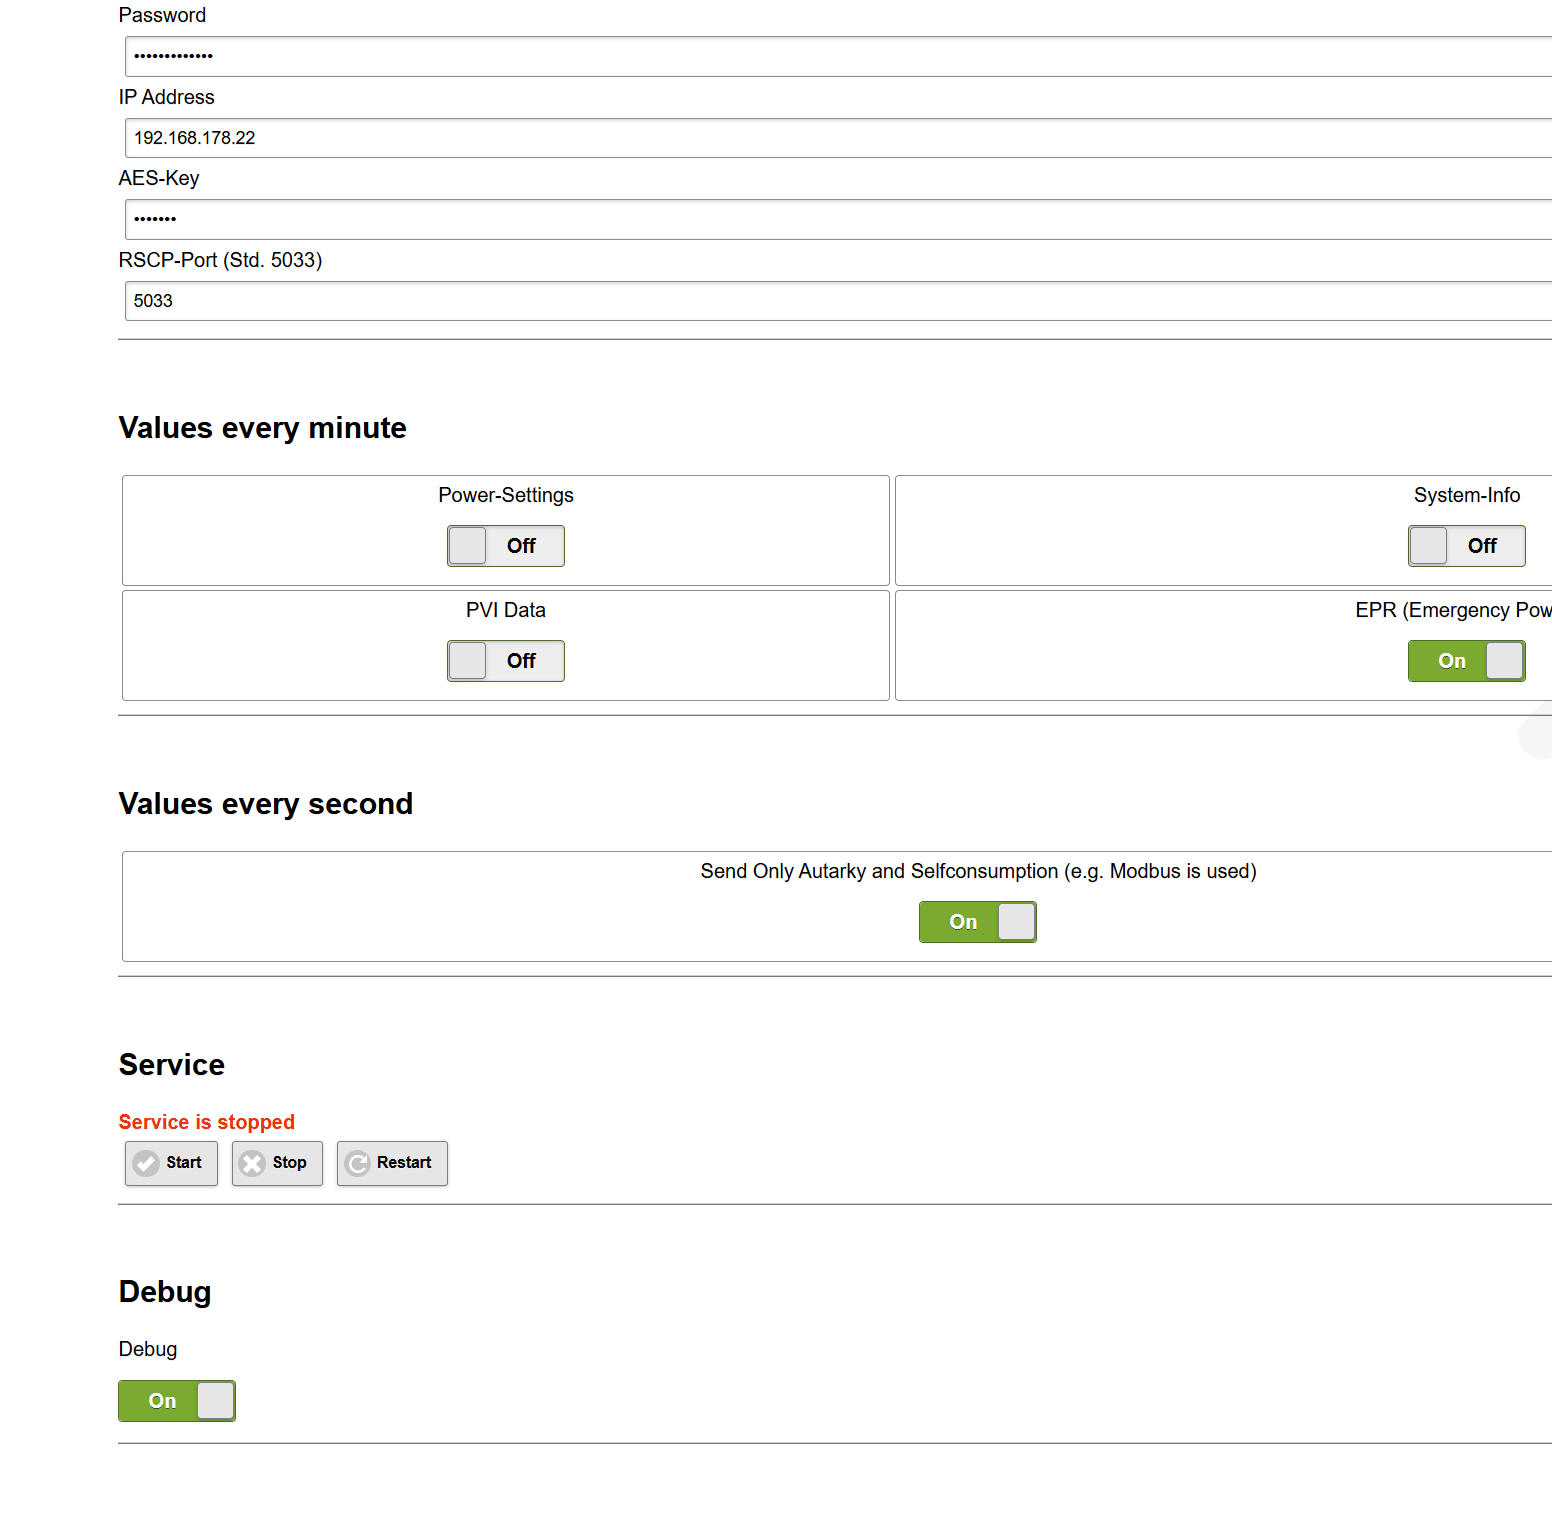Click the Restart service arrow icon
Image resolution: width=1552 pixels, height=1516 pixels.
(358, 1163)
